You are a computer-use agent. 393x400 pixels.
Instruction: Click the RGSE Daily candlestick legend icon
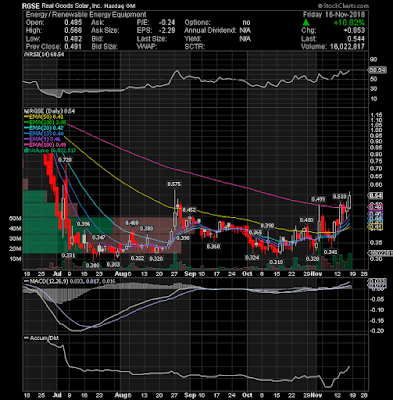pyautogui.click(x=25, y=111)
